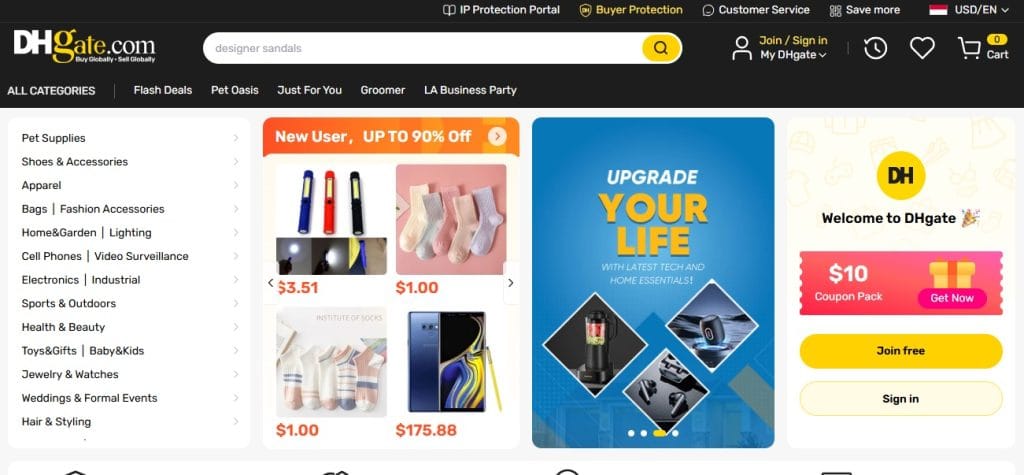Click the Sign in button
Image resolution: width=1024 pixels, height=475 pixels.
click(901, 399)
